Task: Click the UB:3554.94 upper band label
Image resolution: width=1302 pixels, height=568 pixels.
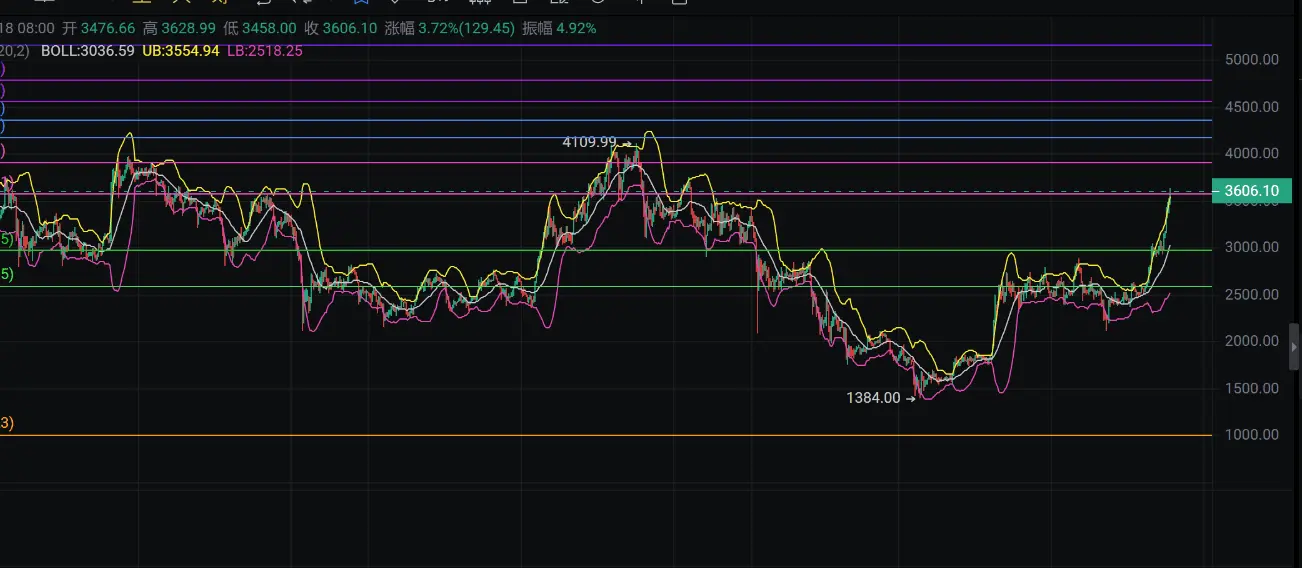Action: pyautogui.click(x=182, y=50)
